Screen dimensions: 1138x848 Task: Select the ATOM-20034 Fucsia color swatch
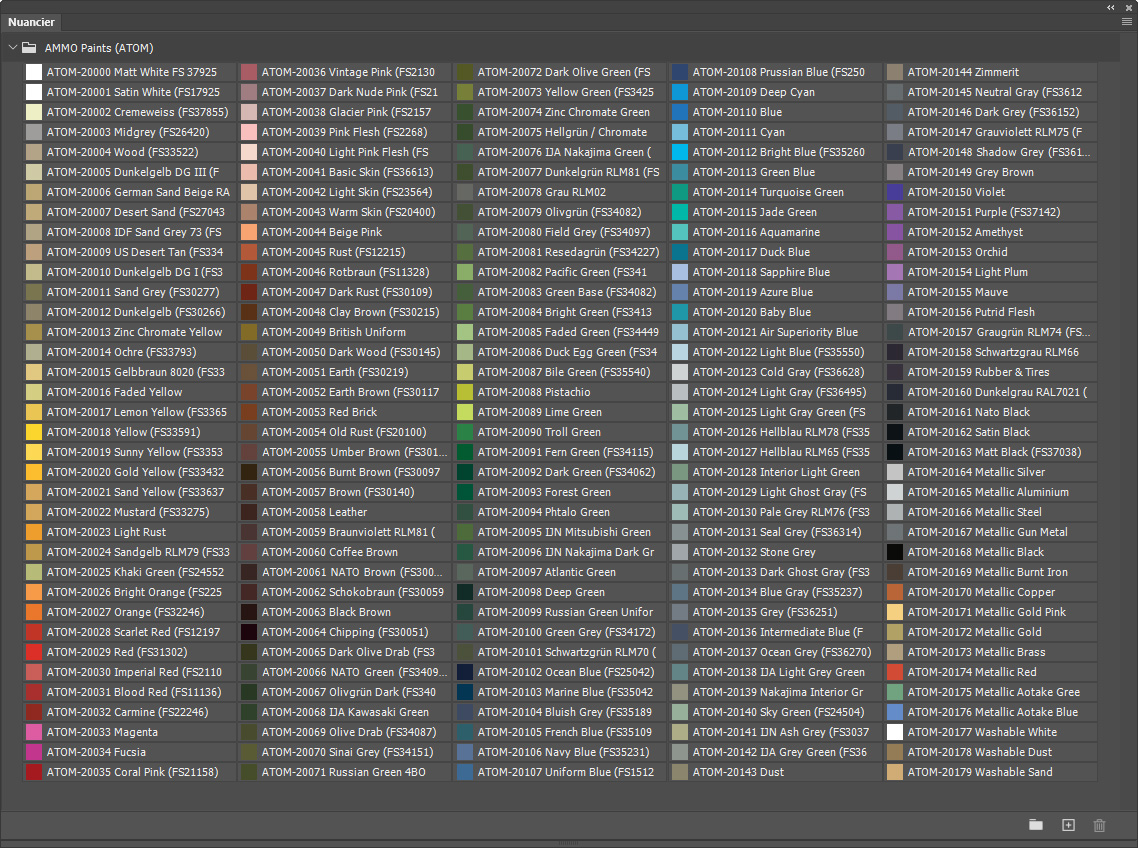(34, 752)
